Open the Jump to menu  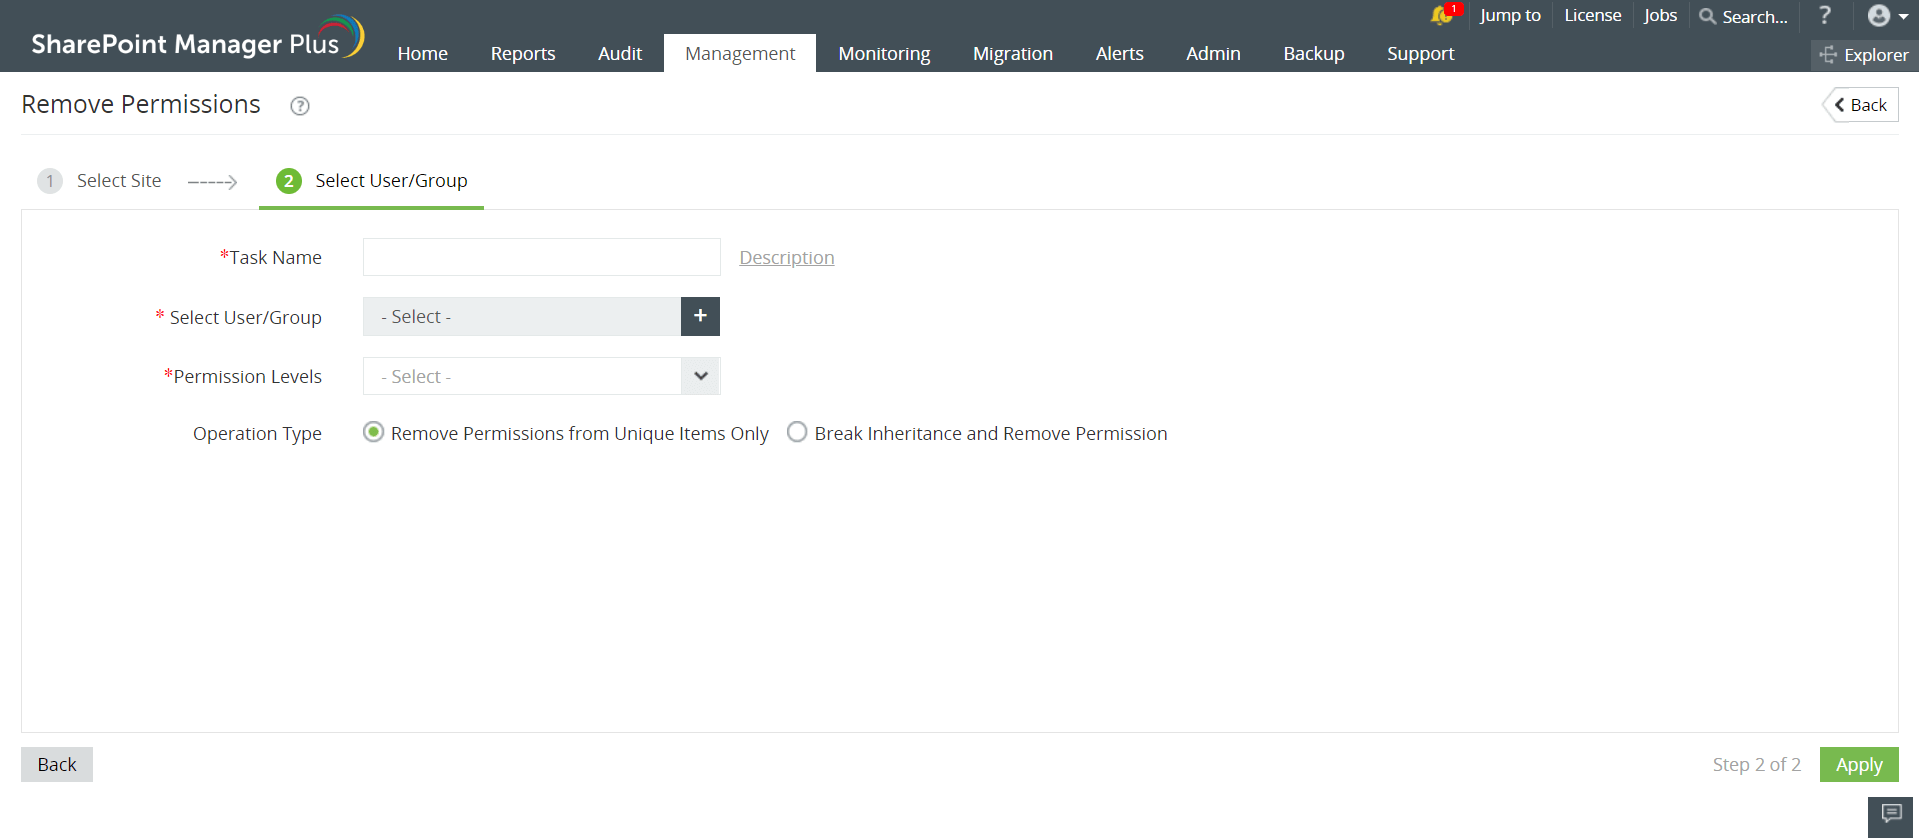pyautogui.click(x=1510, y=15)
